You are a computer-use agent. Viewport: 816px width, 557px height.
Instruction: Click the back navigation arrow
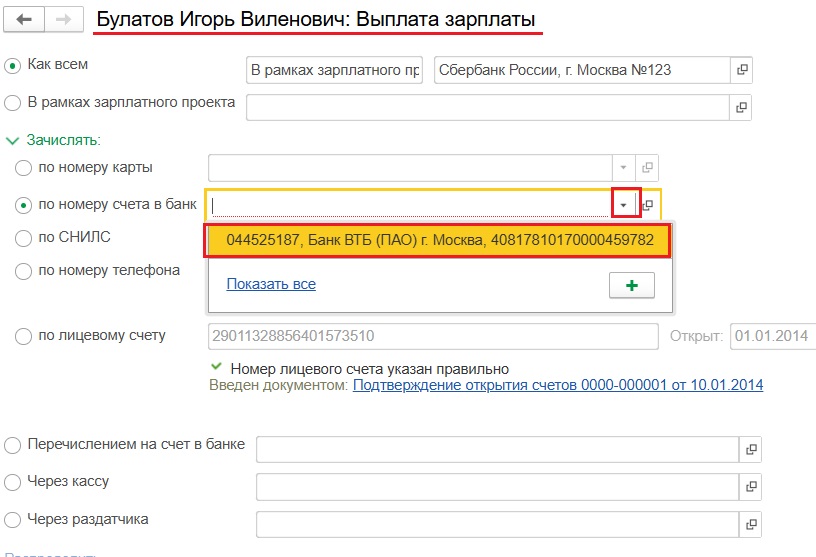tap(25, 20)
